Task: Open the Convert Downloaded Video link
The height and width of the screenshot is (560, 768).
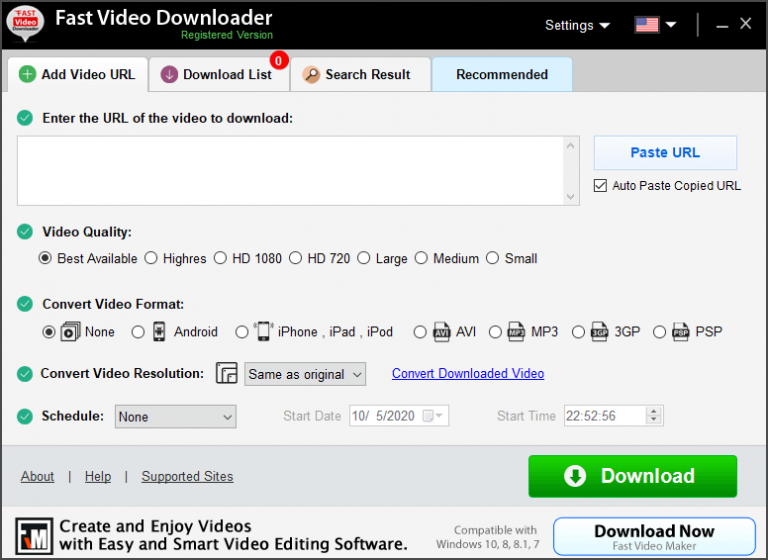Action: pos(468,373)
